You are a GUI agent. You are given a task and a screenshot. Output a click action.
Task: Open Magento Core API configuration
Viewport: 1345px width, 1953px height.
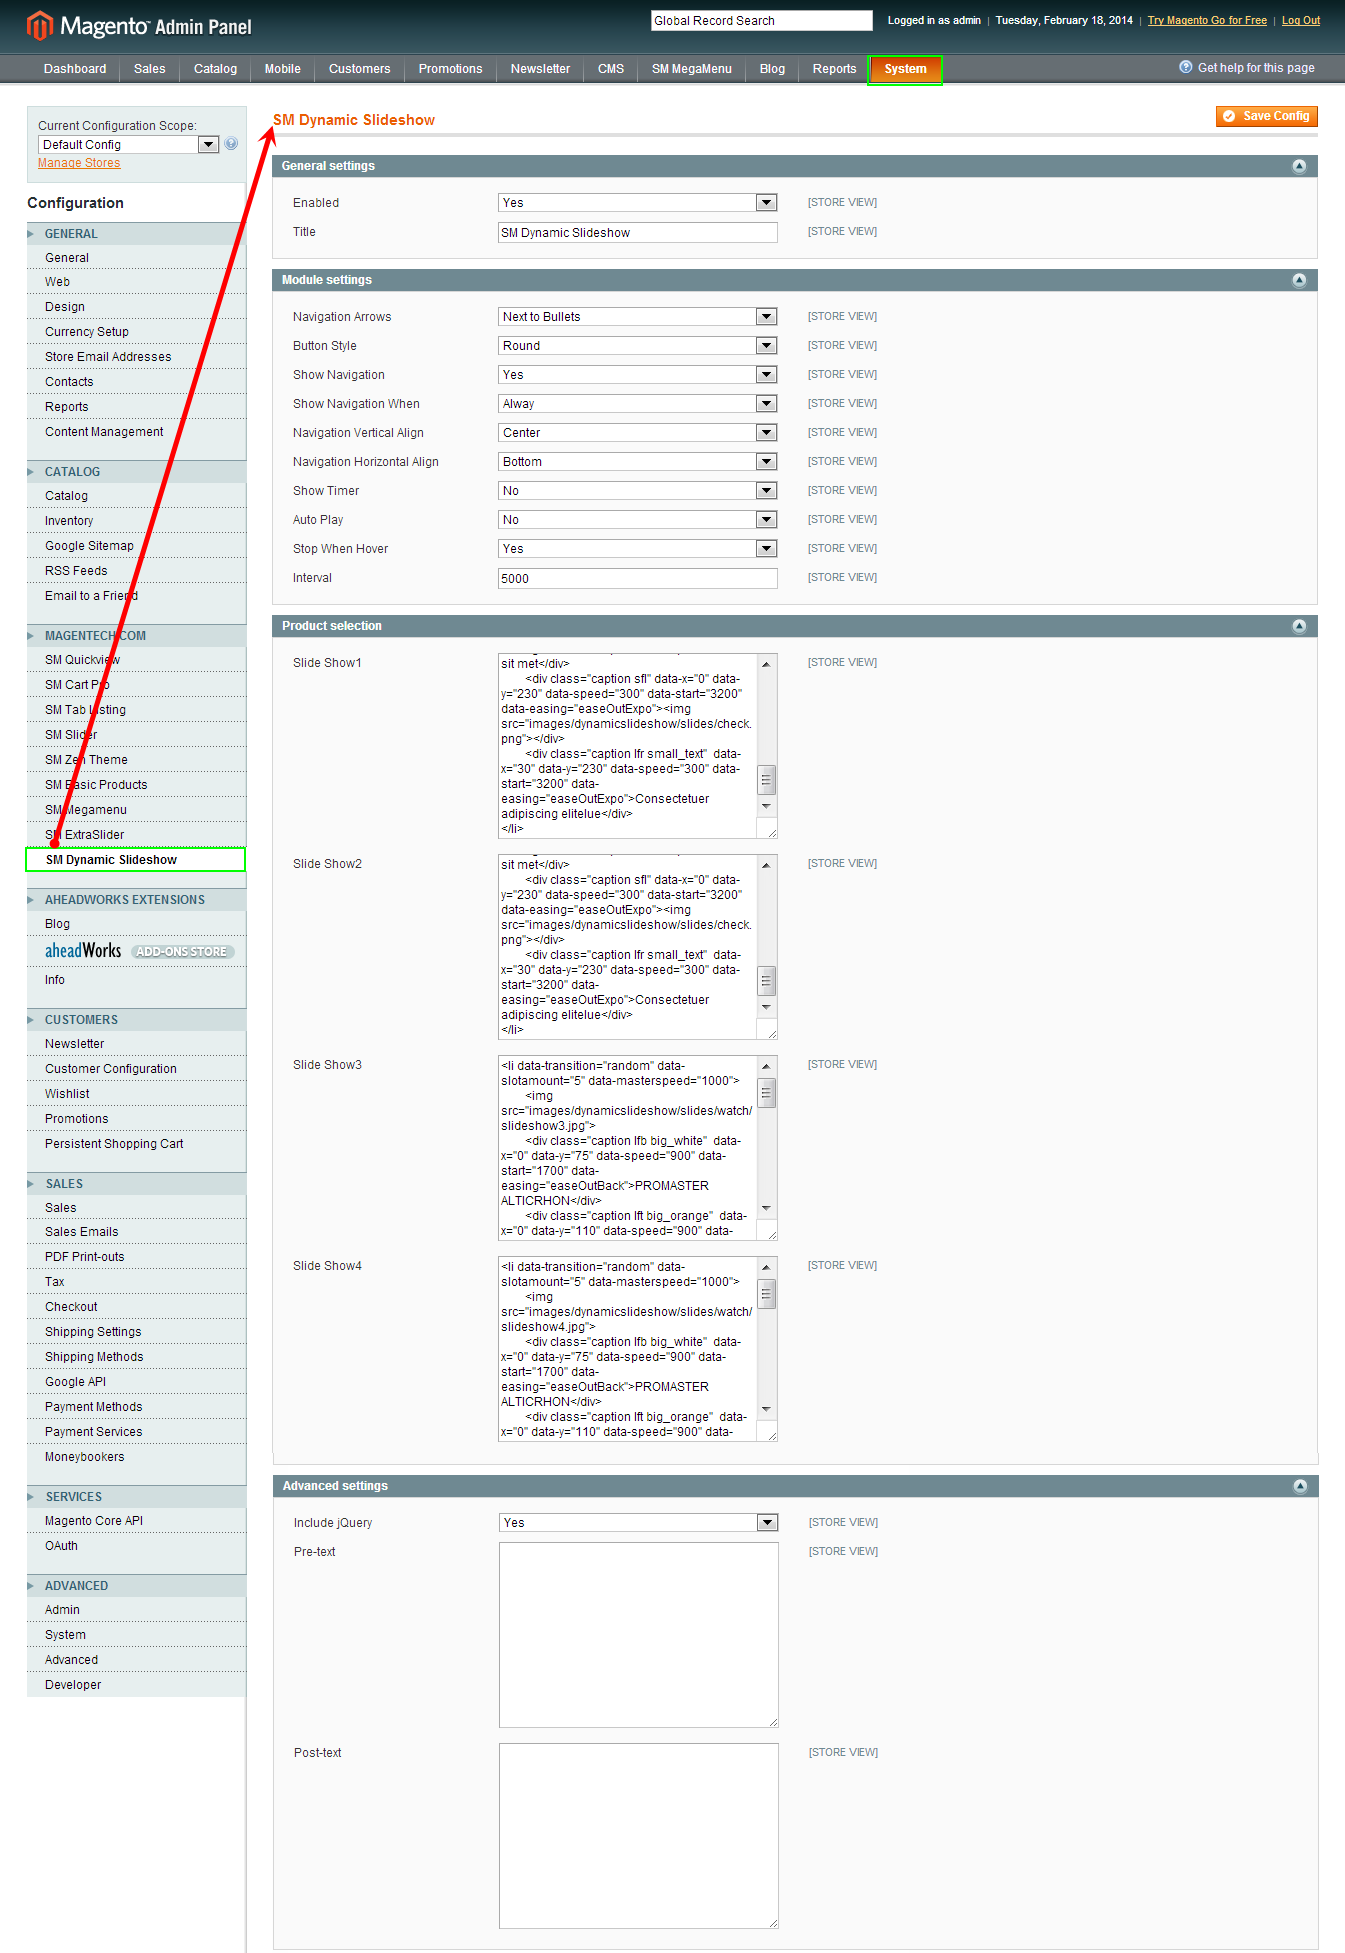(x=94, y=1521)
